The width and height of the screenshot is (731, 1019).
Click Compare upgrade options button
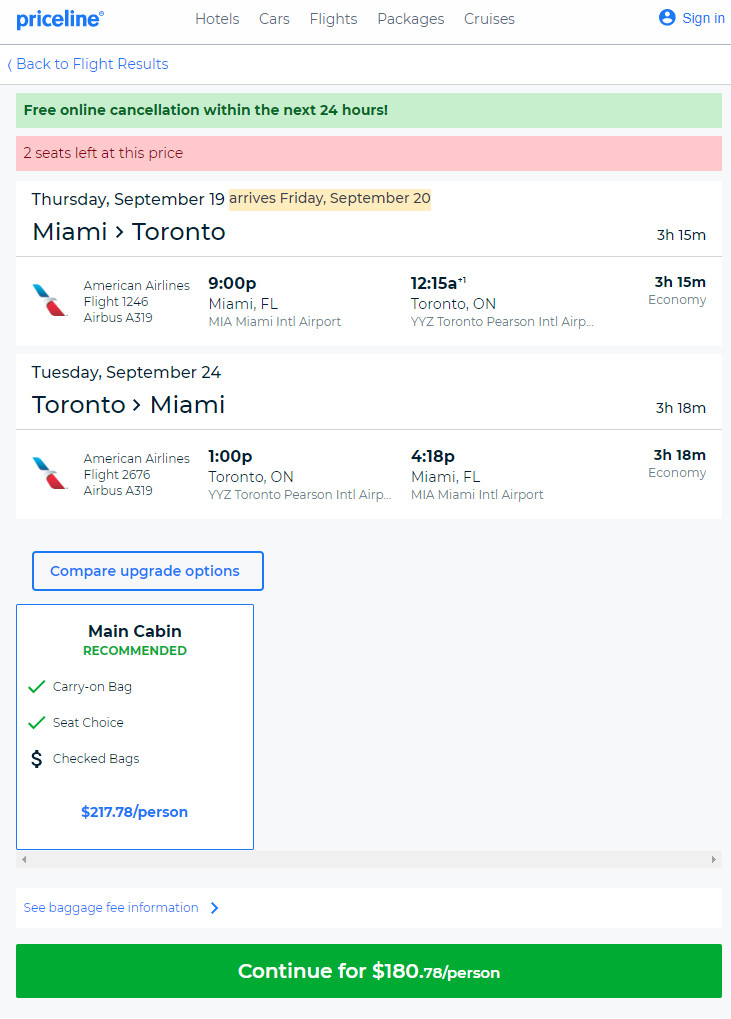(x=148, y=571)
